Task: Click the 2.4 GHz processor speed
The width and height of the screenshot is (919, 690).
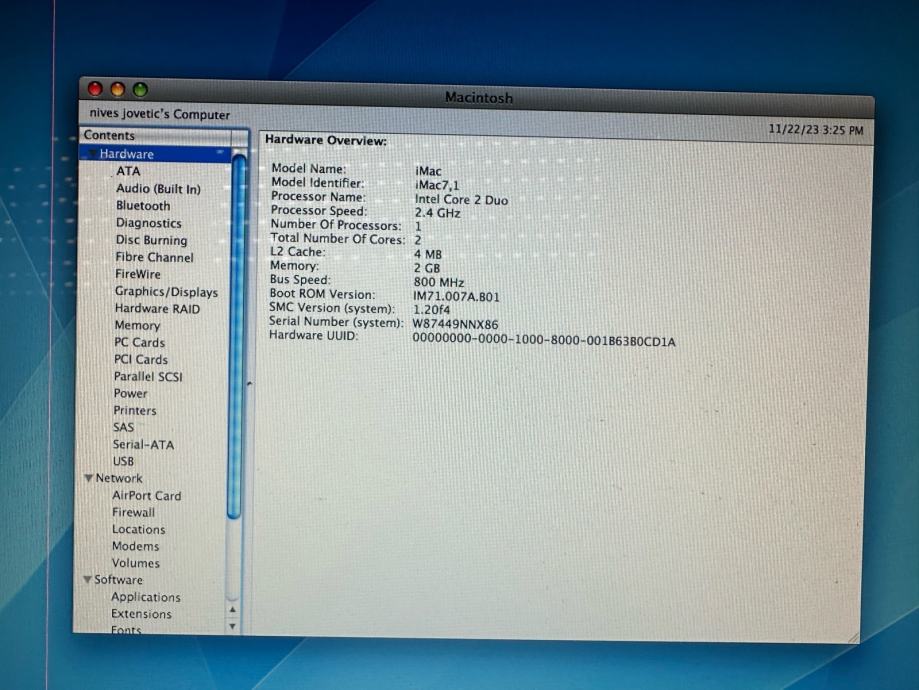Action: [437, 213]
